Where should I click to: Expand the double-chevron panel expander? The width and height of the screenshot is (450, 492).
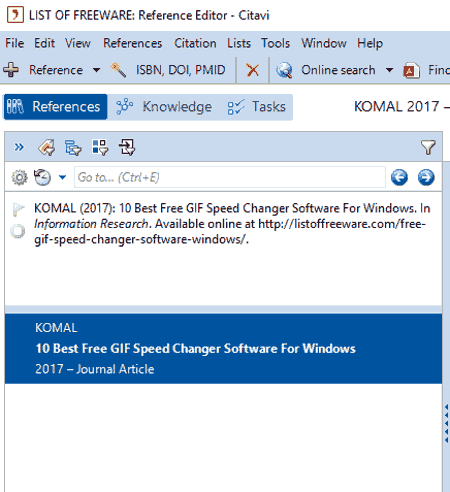click(x=19, y=147)
